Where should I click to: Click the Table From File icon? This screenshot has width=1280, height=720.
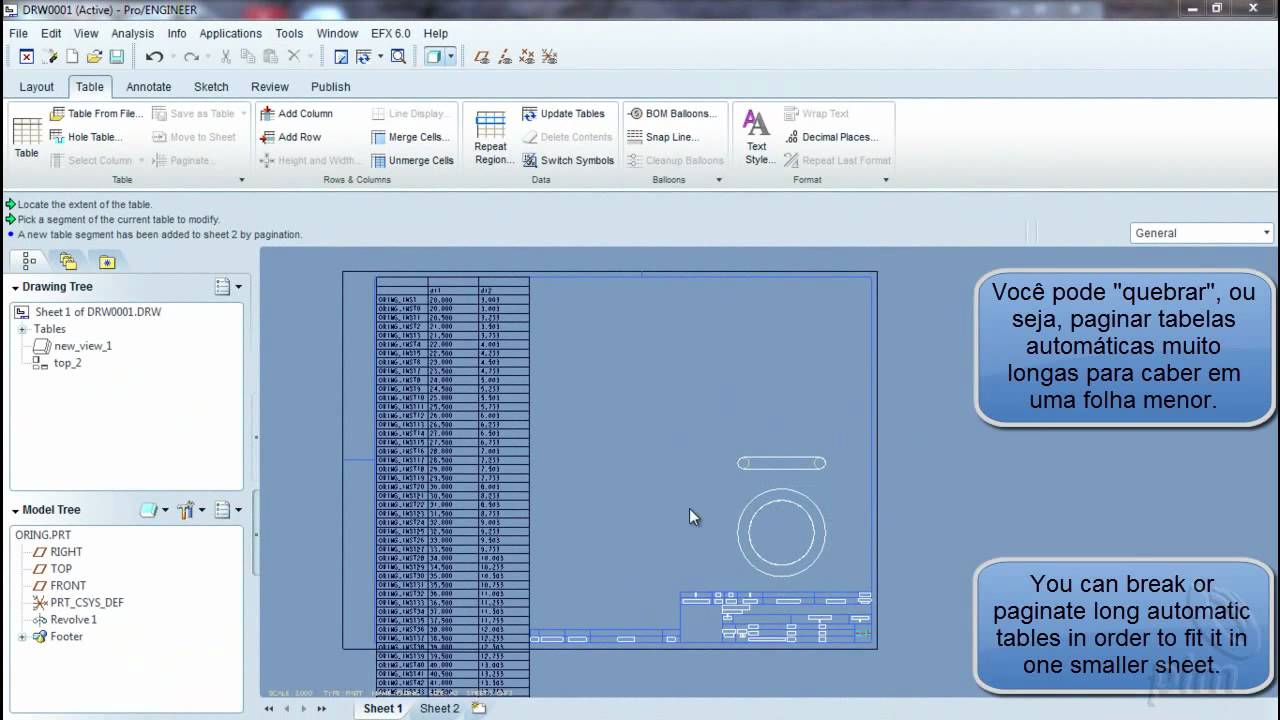(x=57, y=114)
